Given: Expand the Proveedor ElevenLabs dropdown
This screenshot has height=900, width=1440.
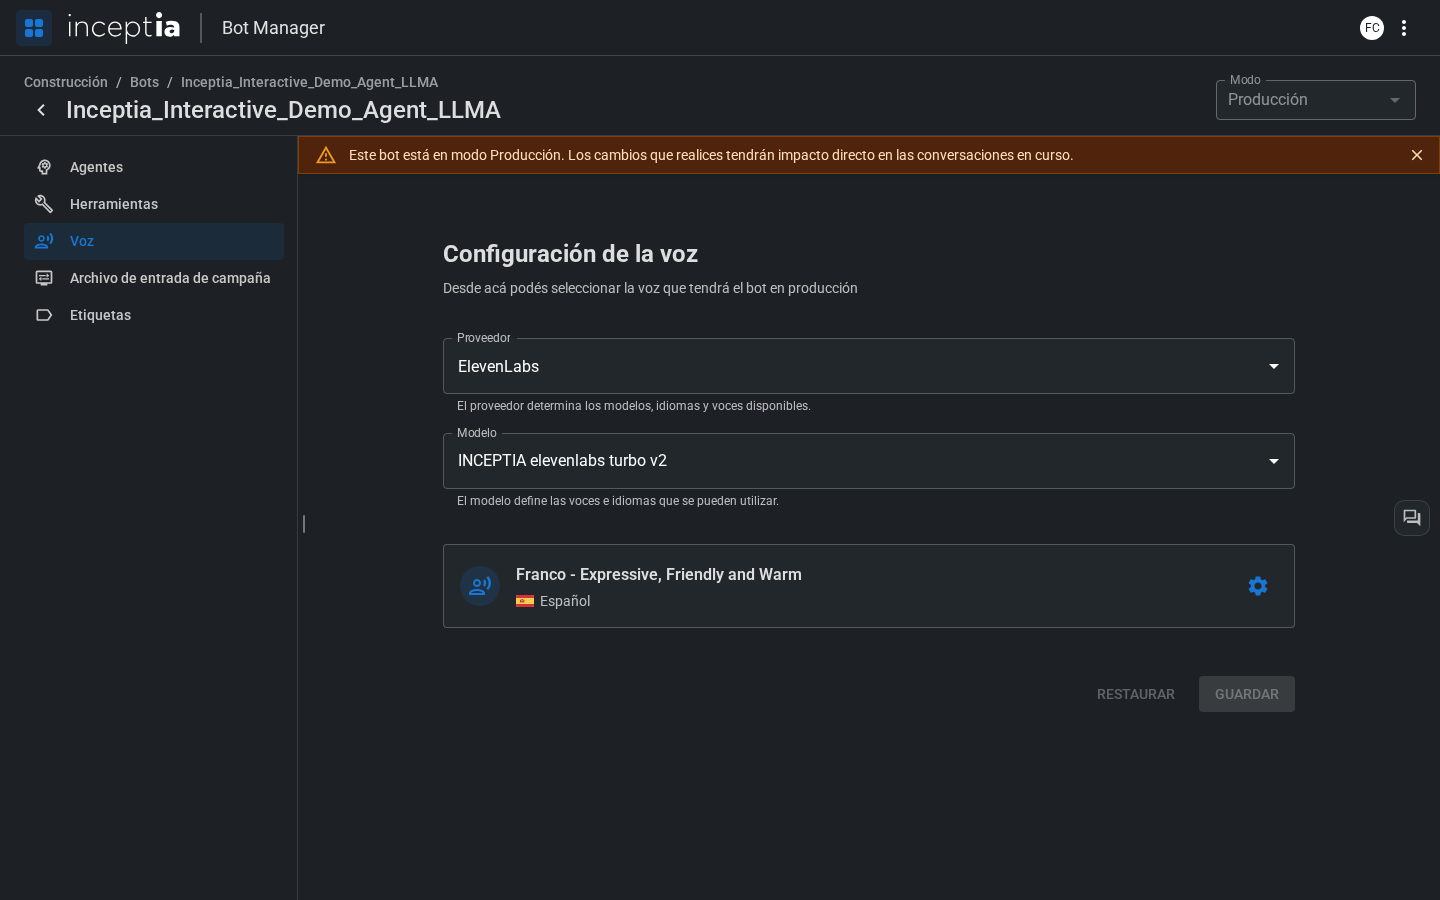Looking at the screenshot, I should [869, 366].
